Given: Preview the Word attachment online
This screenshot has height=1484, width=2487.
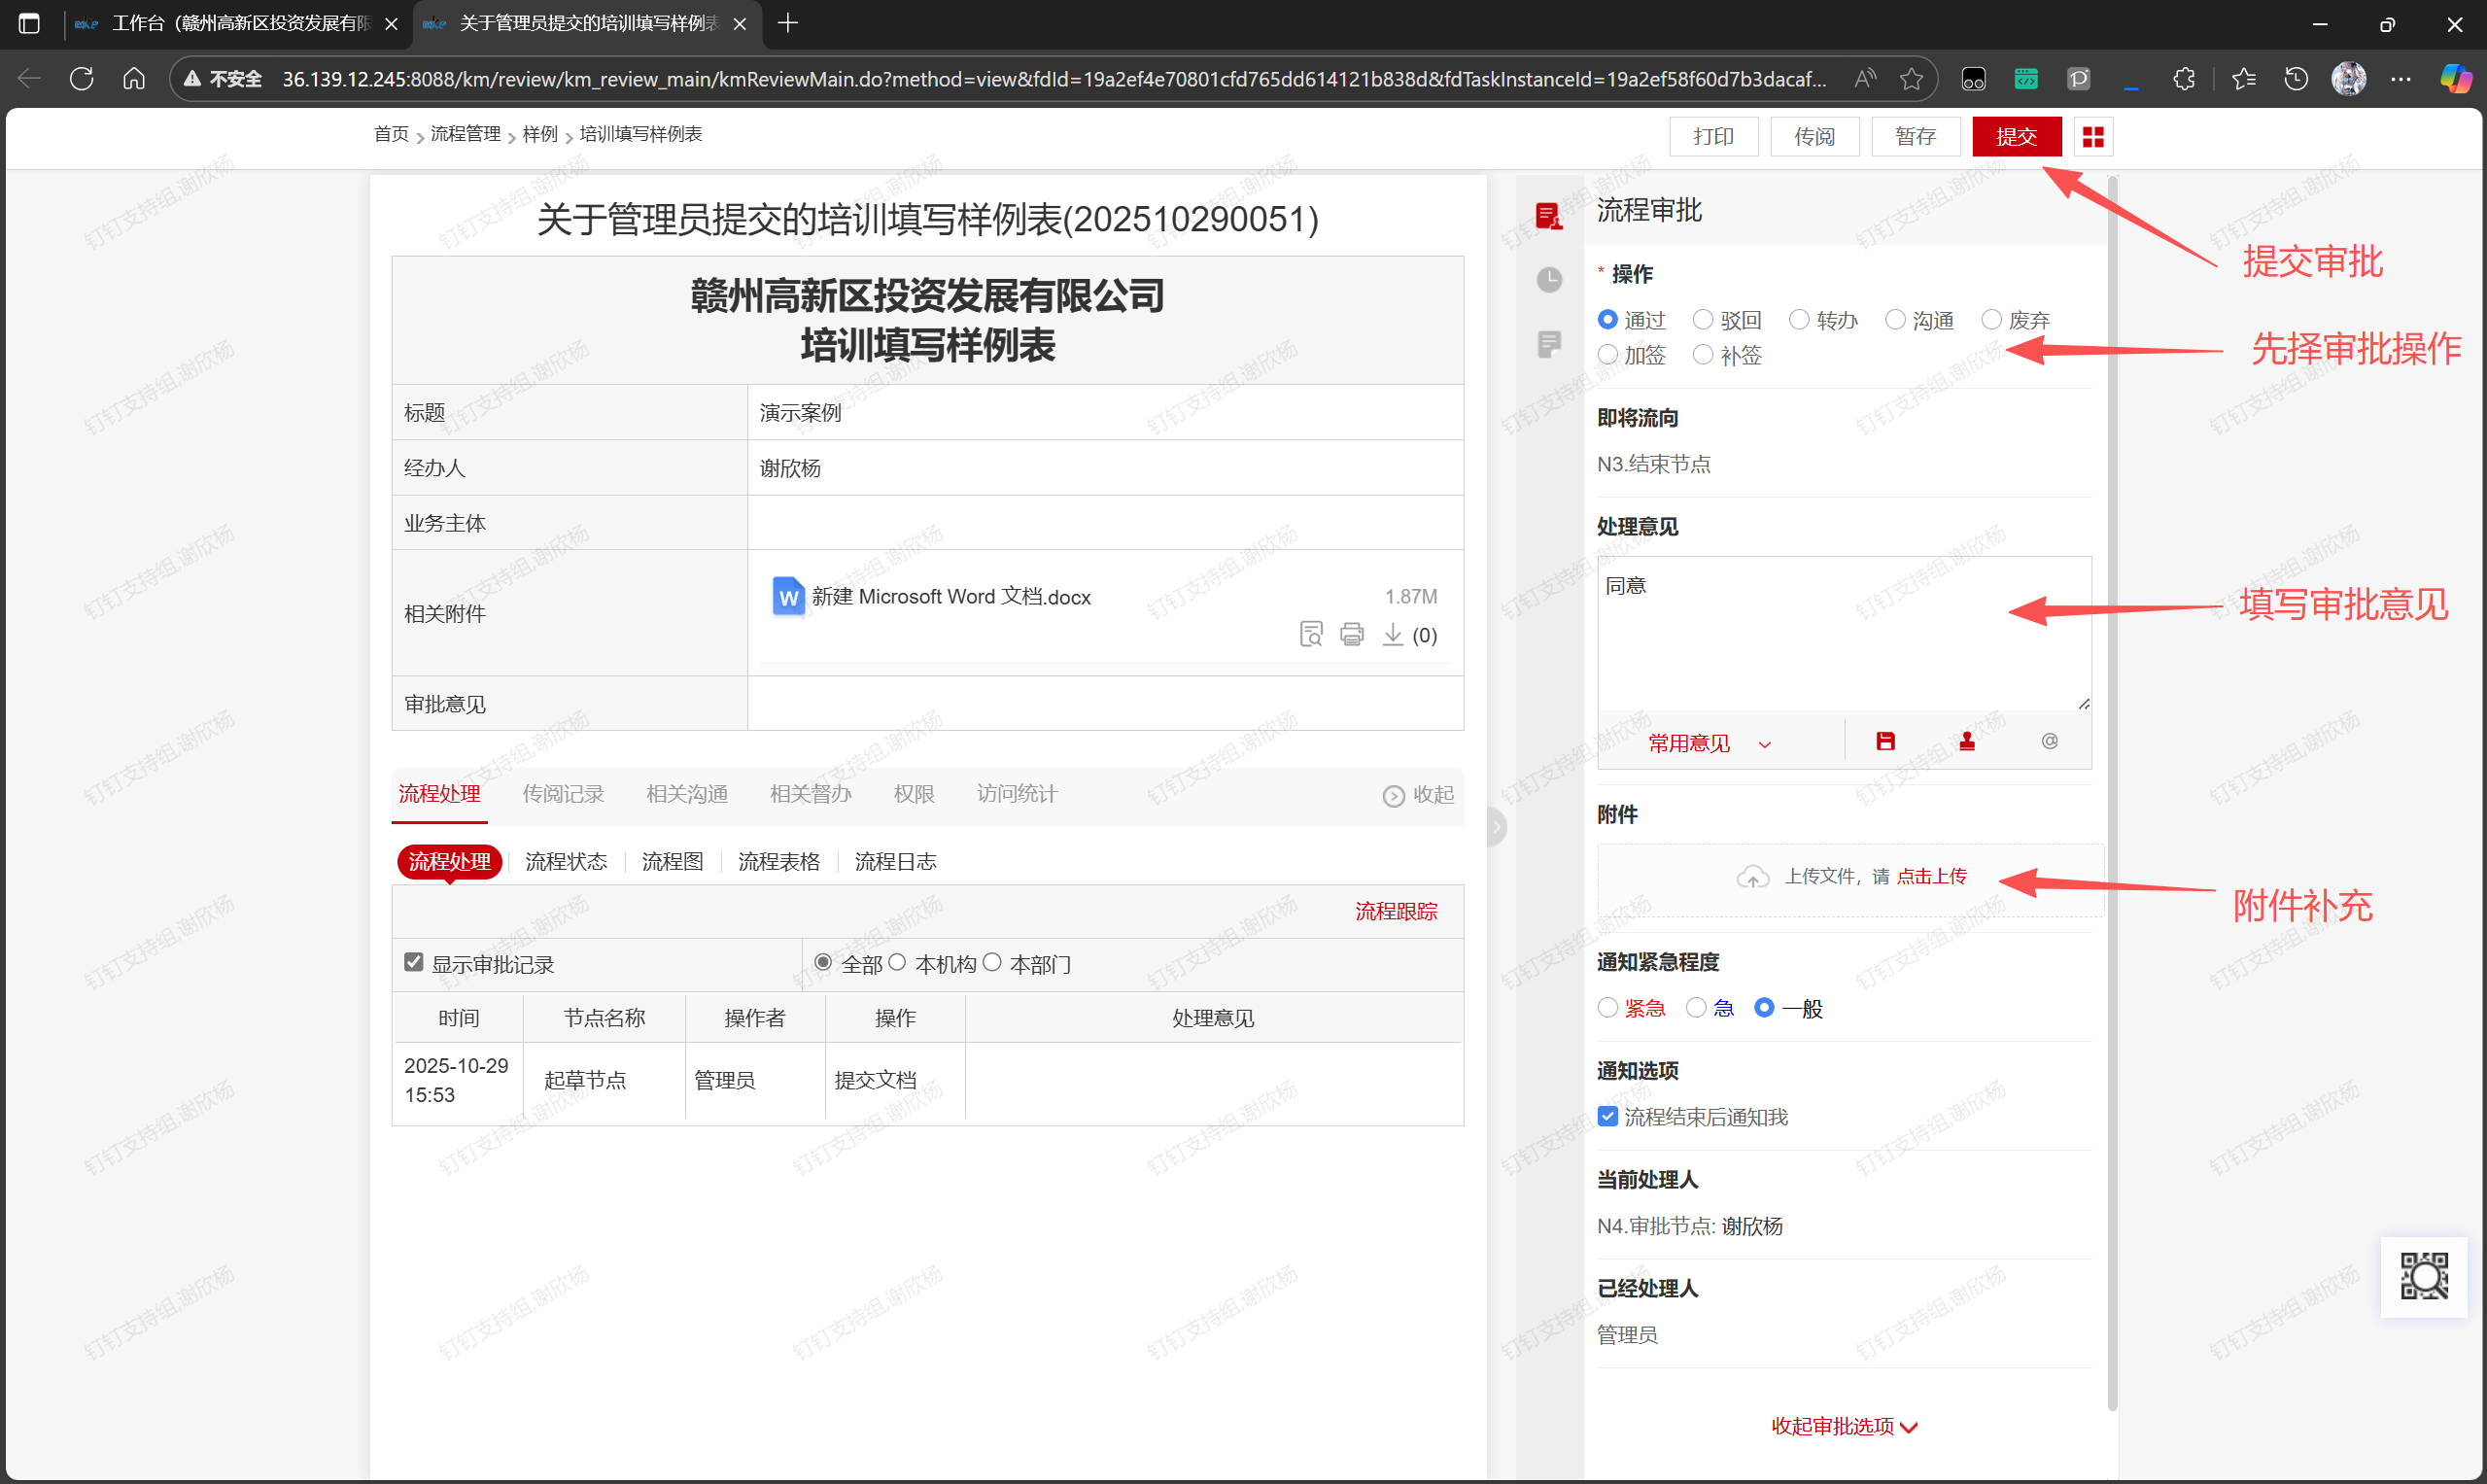Looking at the screenshot, I should coord(1310,634).
